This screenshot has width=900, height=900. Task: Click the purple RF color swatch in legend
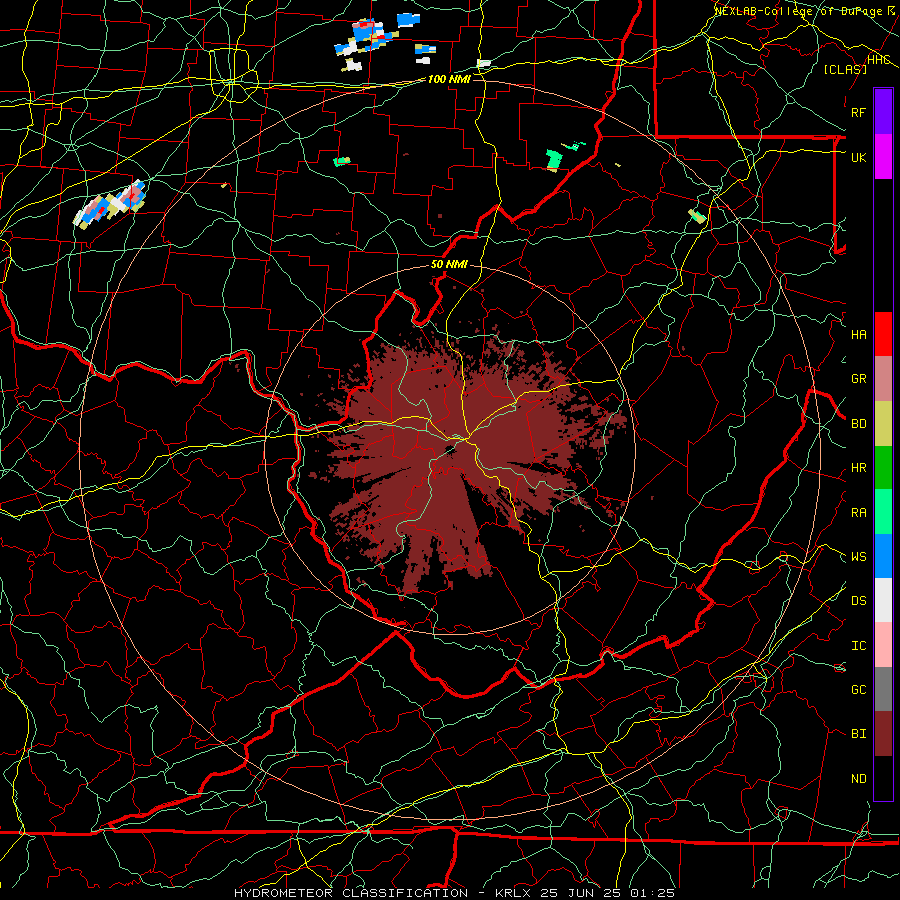coord(883,112)
